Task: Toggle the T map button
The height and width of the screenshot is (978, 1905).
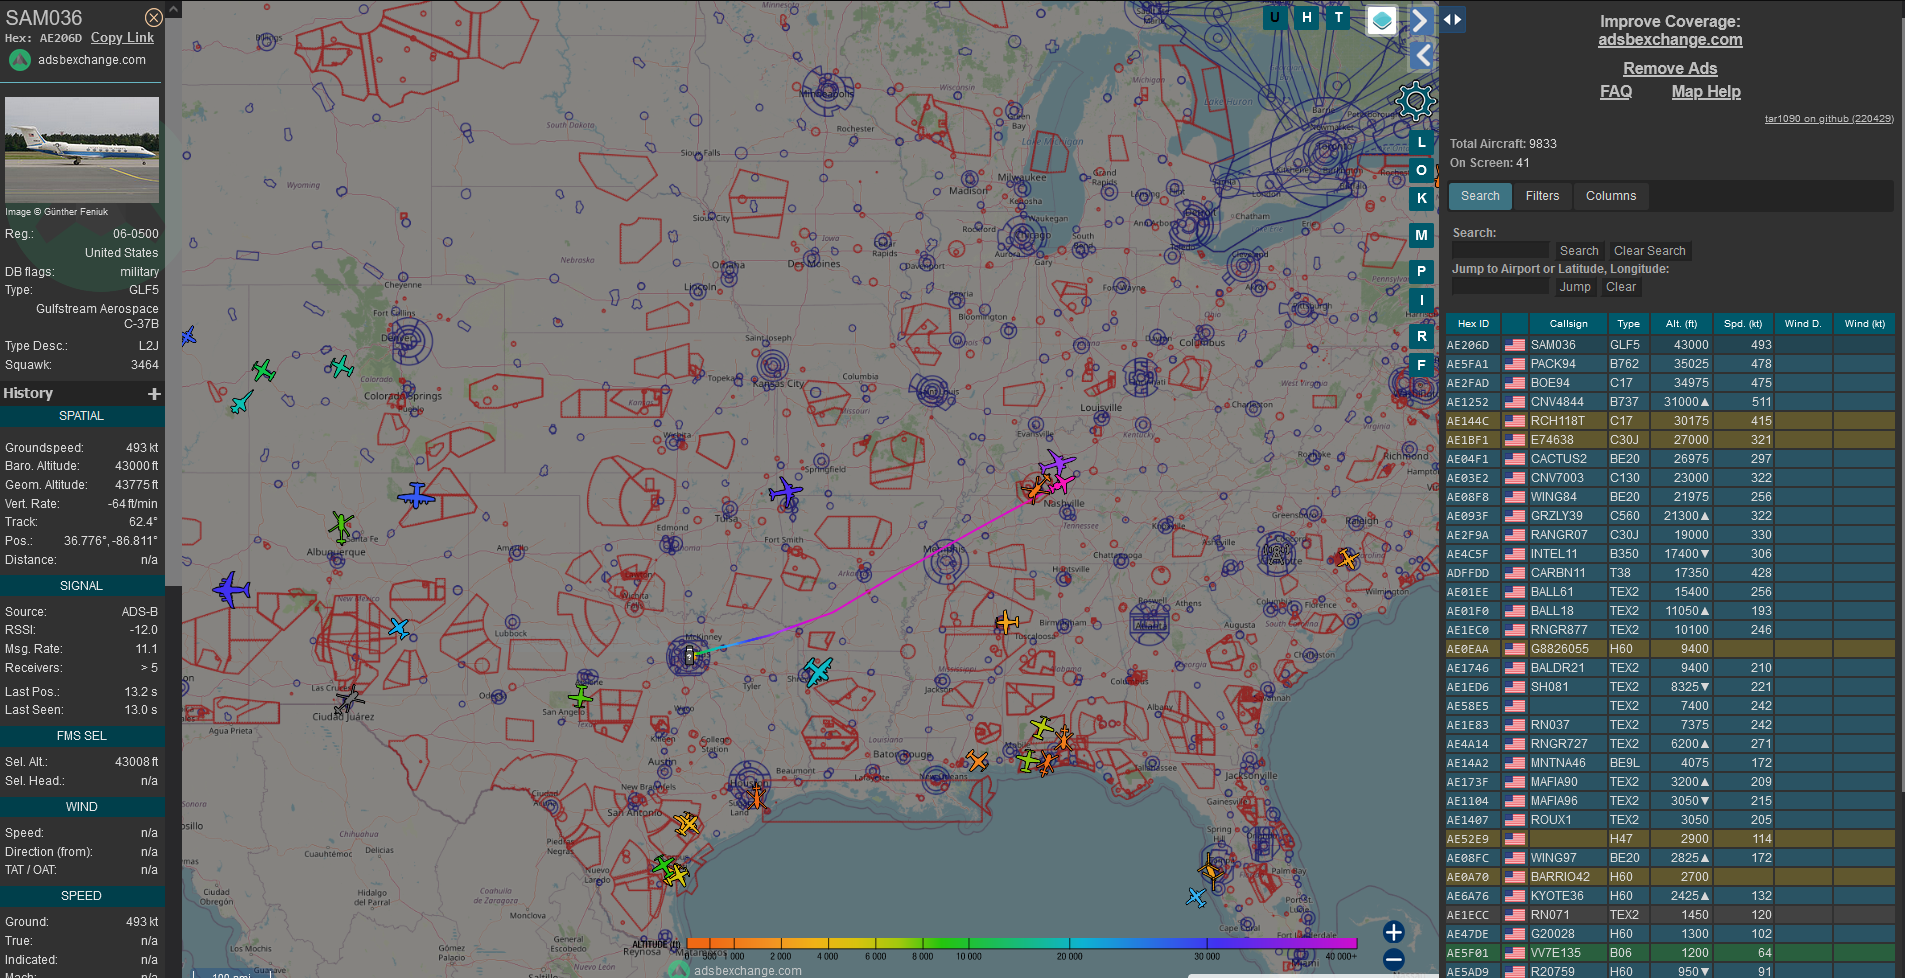Action: (1339, 17)
